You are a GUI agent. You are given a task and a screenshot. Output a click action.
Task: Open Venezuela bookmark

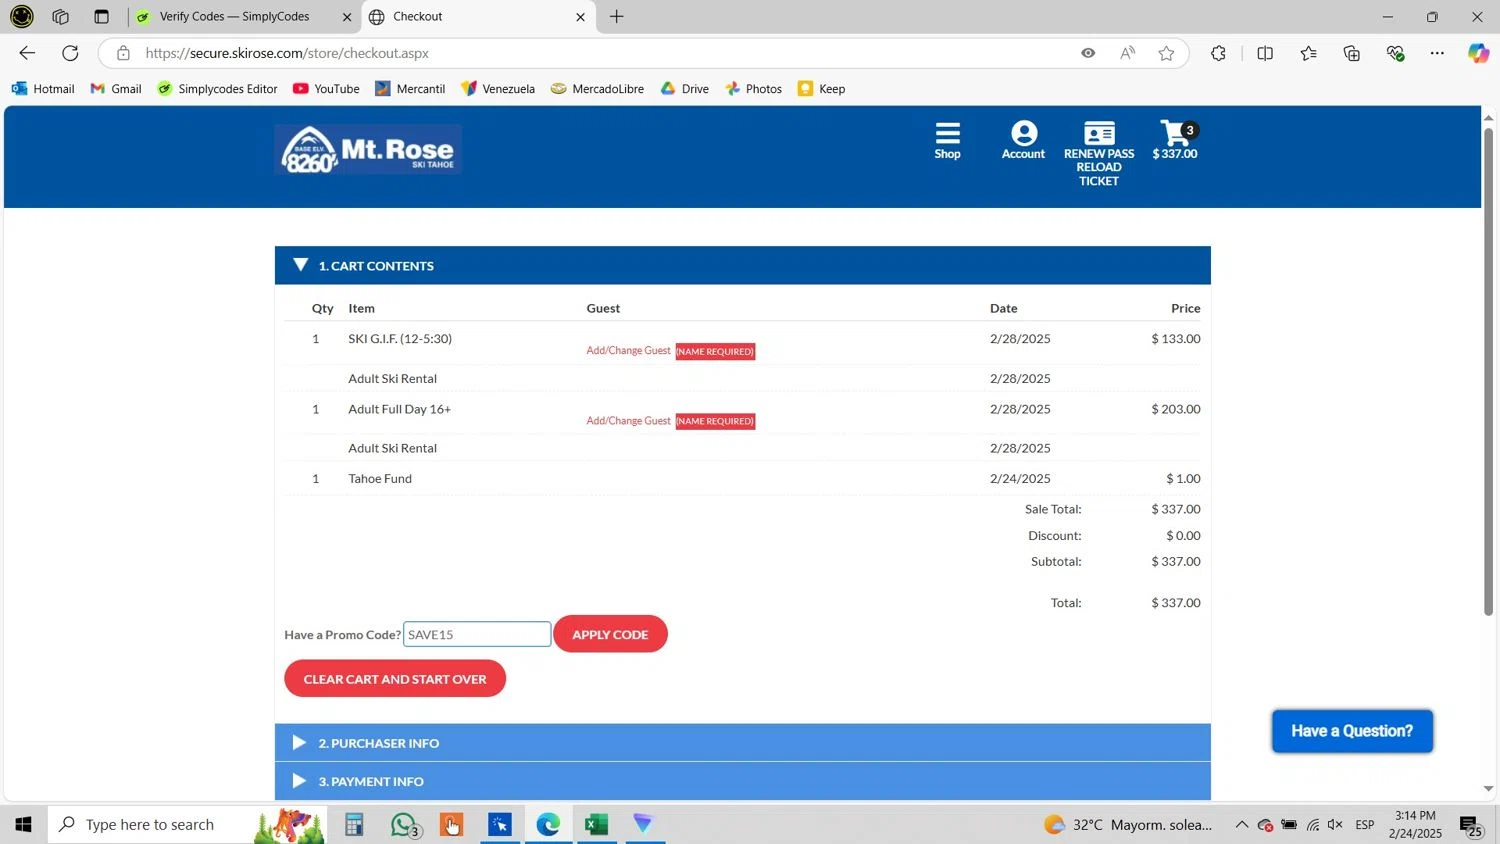(498, 88)
